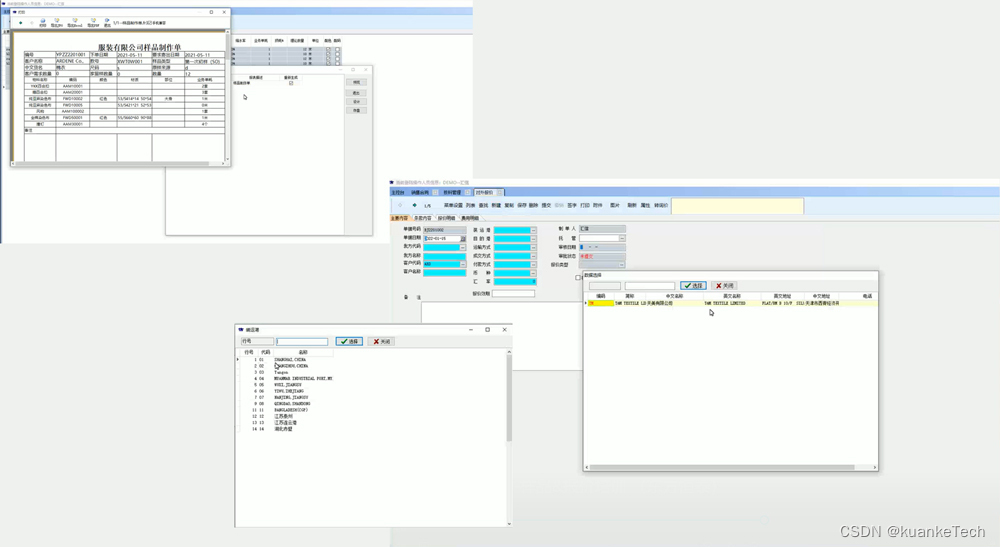Click grey previous-record arrow in quotation window toolbar

coord(400,205)
